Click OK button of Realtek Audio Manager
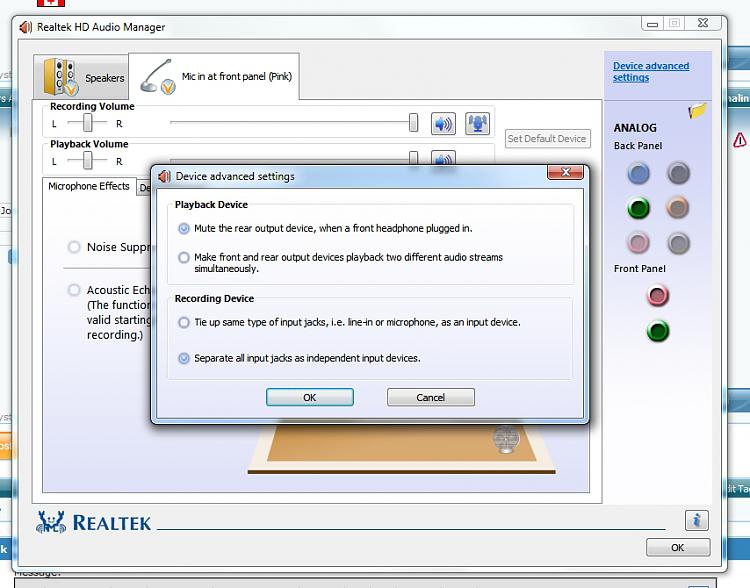The width and height of the screenshot is (750, 588). click(x=678, y=547)
